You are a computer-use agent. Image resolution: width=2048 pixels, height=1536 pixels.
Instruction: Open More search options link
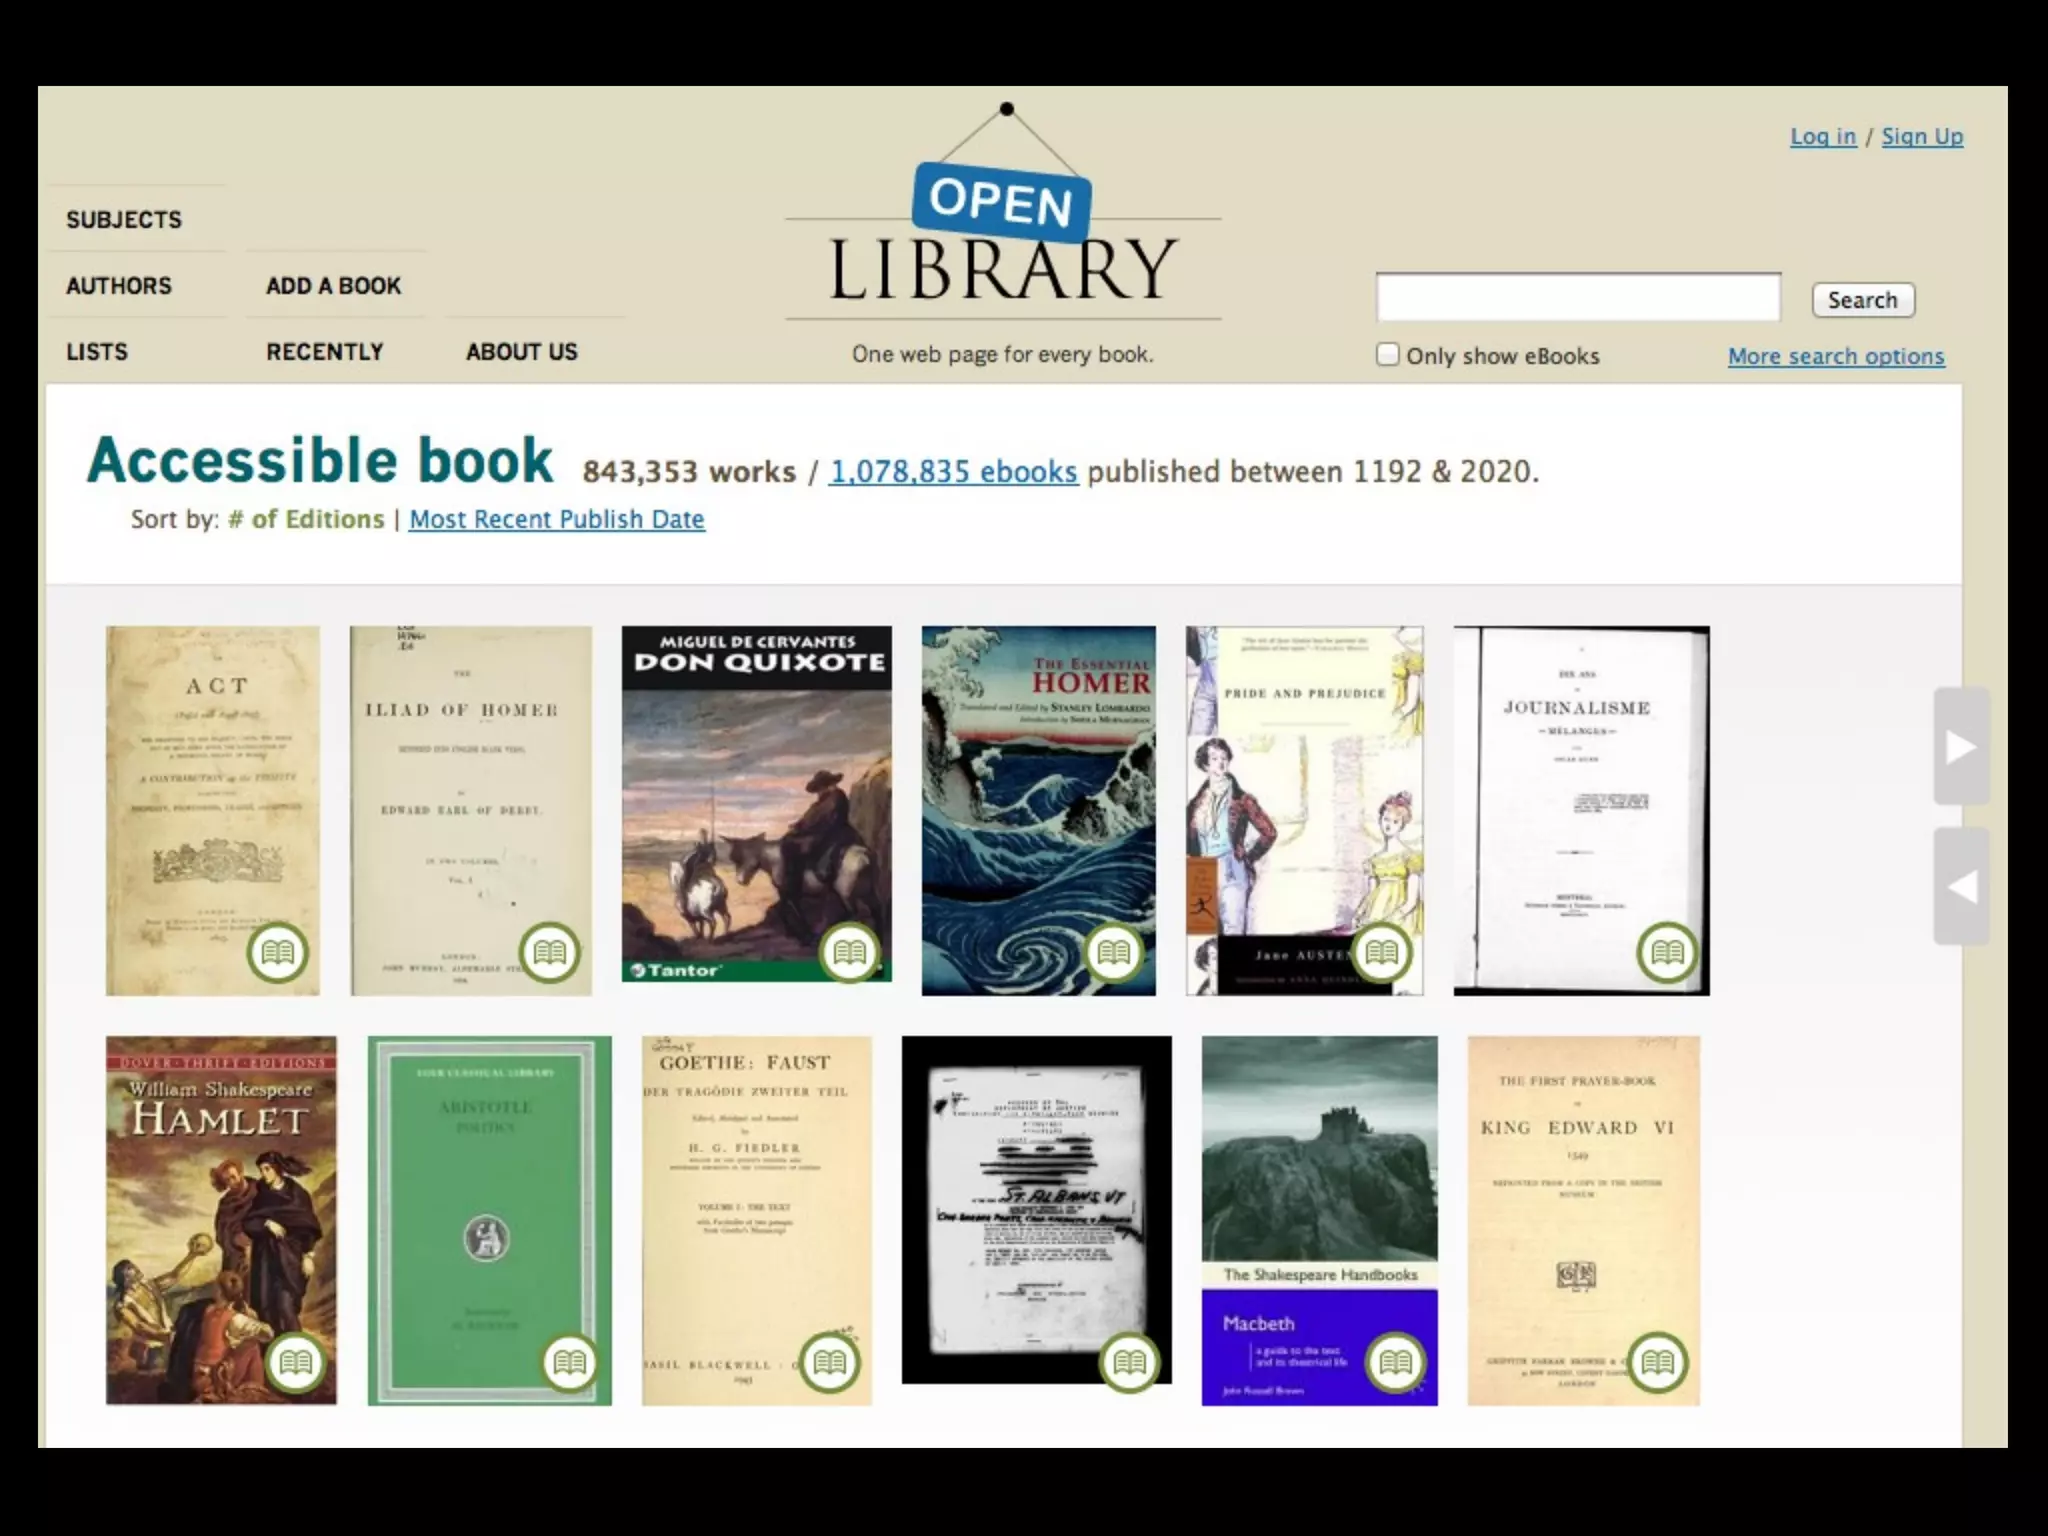coord(1835,356)
